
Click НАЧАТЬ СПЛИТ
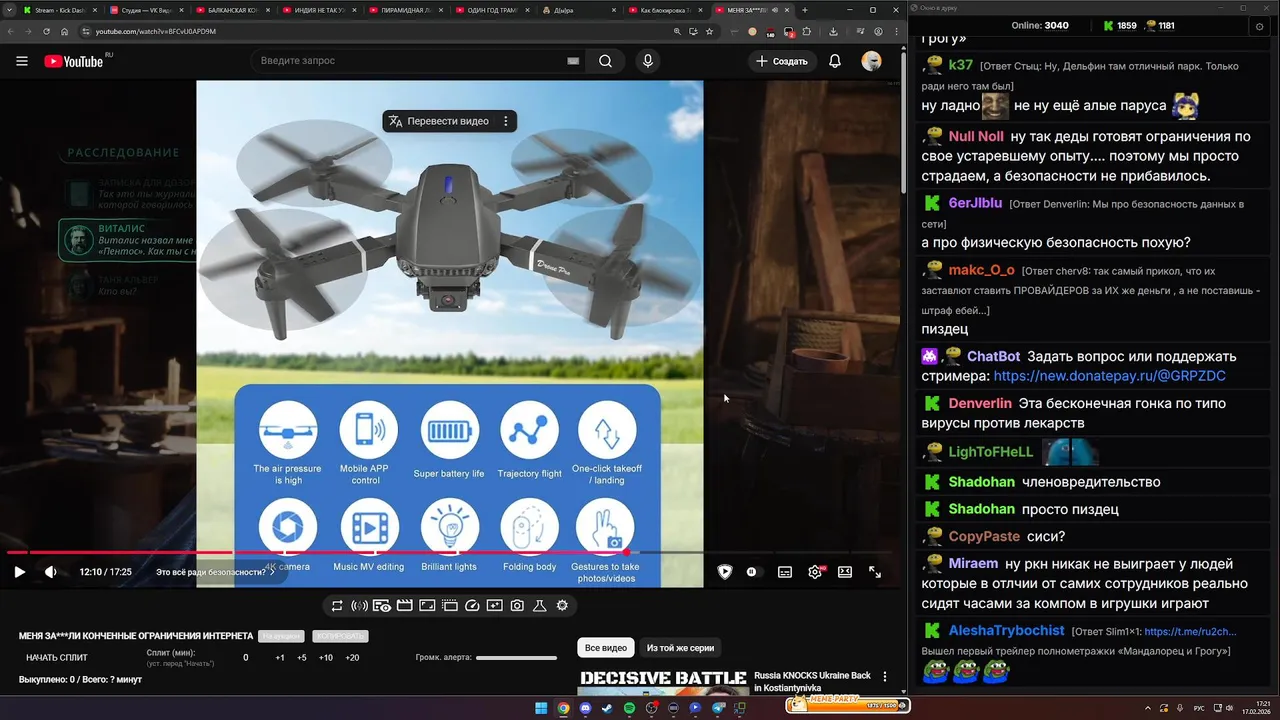(x=57, y=658)
